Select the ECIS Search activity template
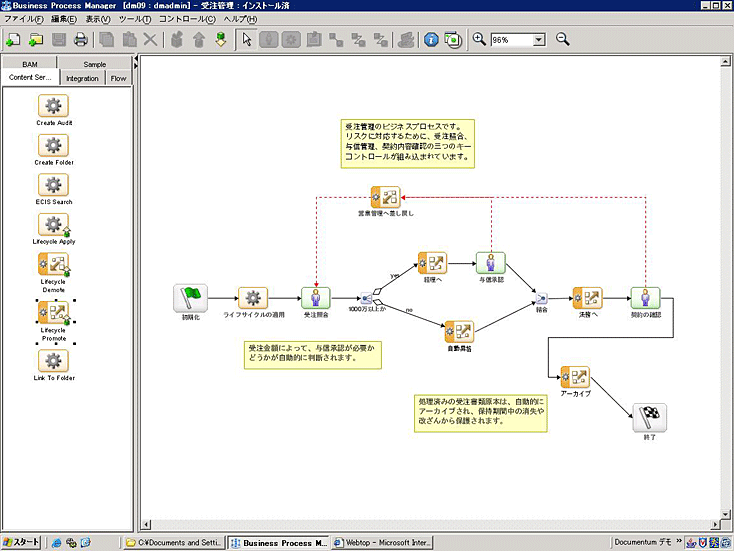The height and width of the screenshot is (551, 734). (53, 185)
